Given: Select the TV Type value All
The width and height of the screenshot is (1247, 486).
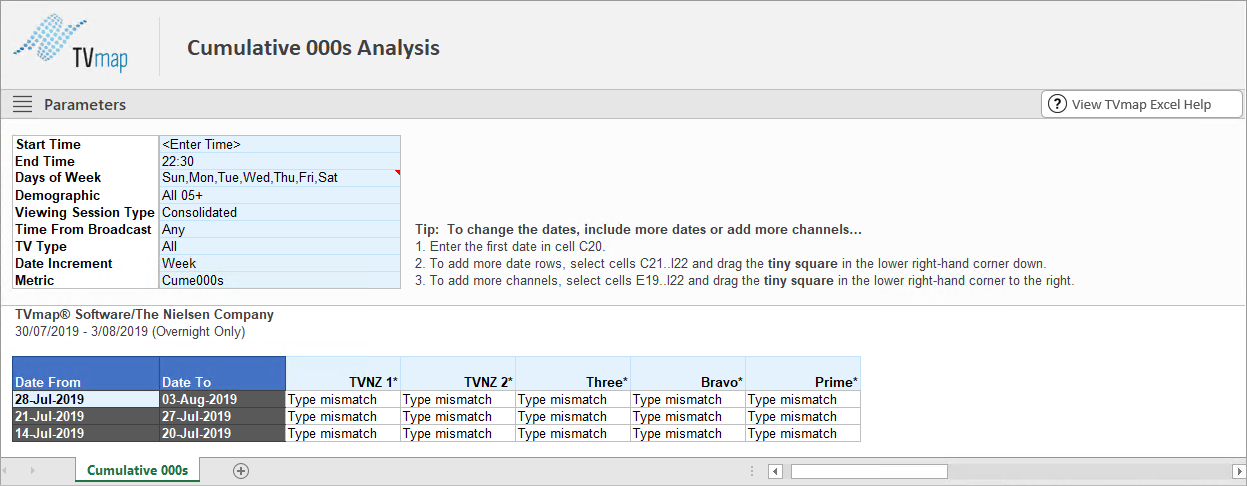Looking at the screenshot, I should click(280, 246).
